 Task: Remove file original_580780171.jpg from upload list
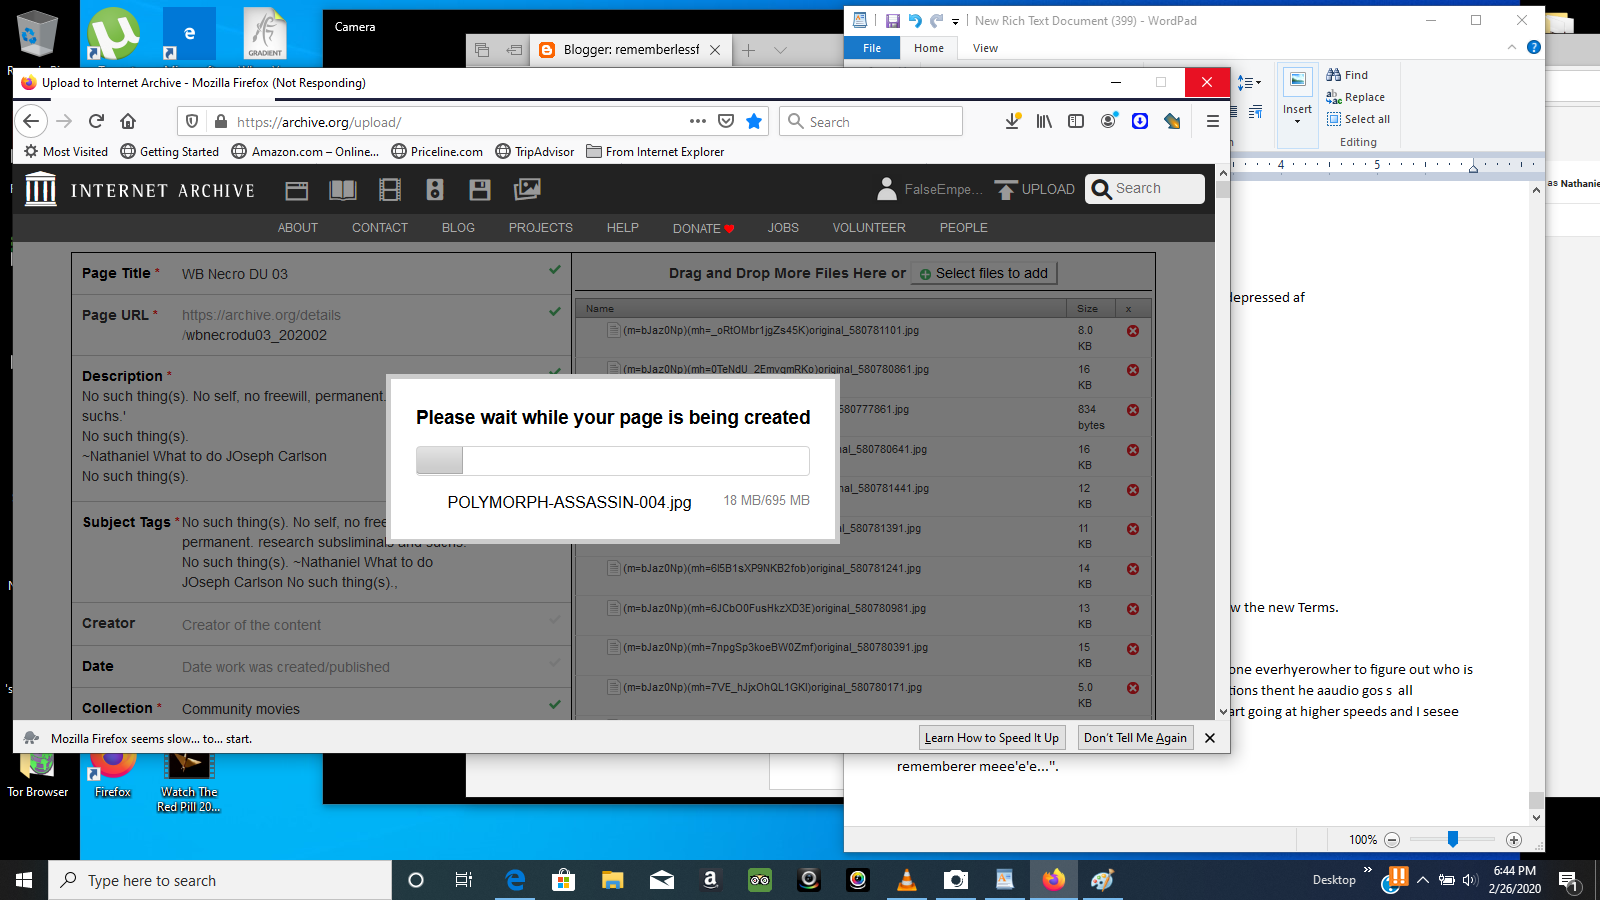click(x=1133, y=688)
